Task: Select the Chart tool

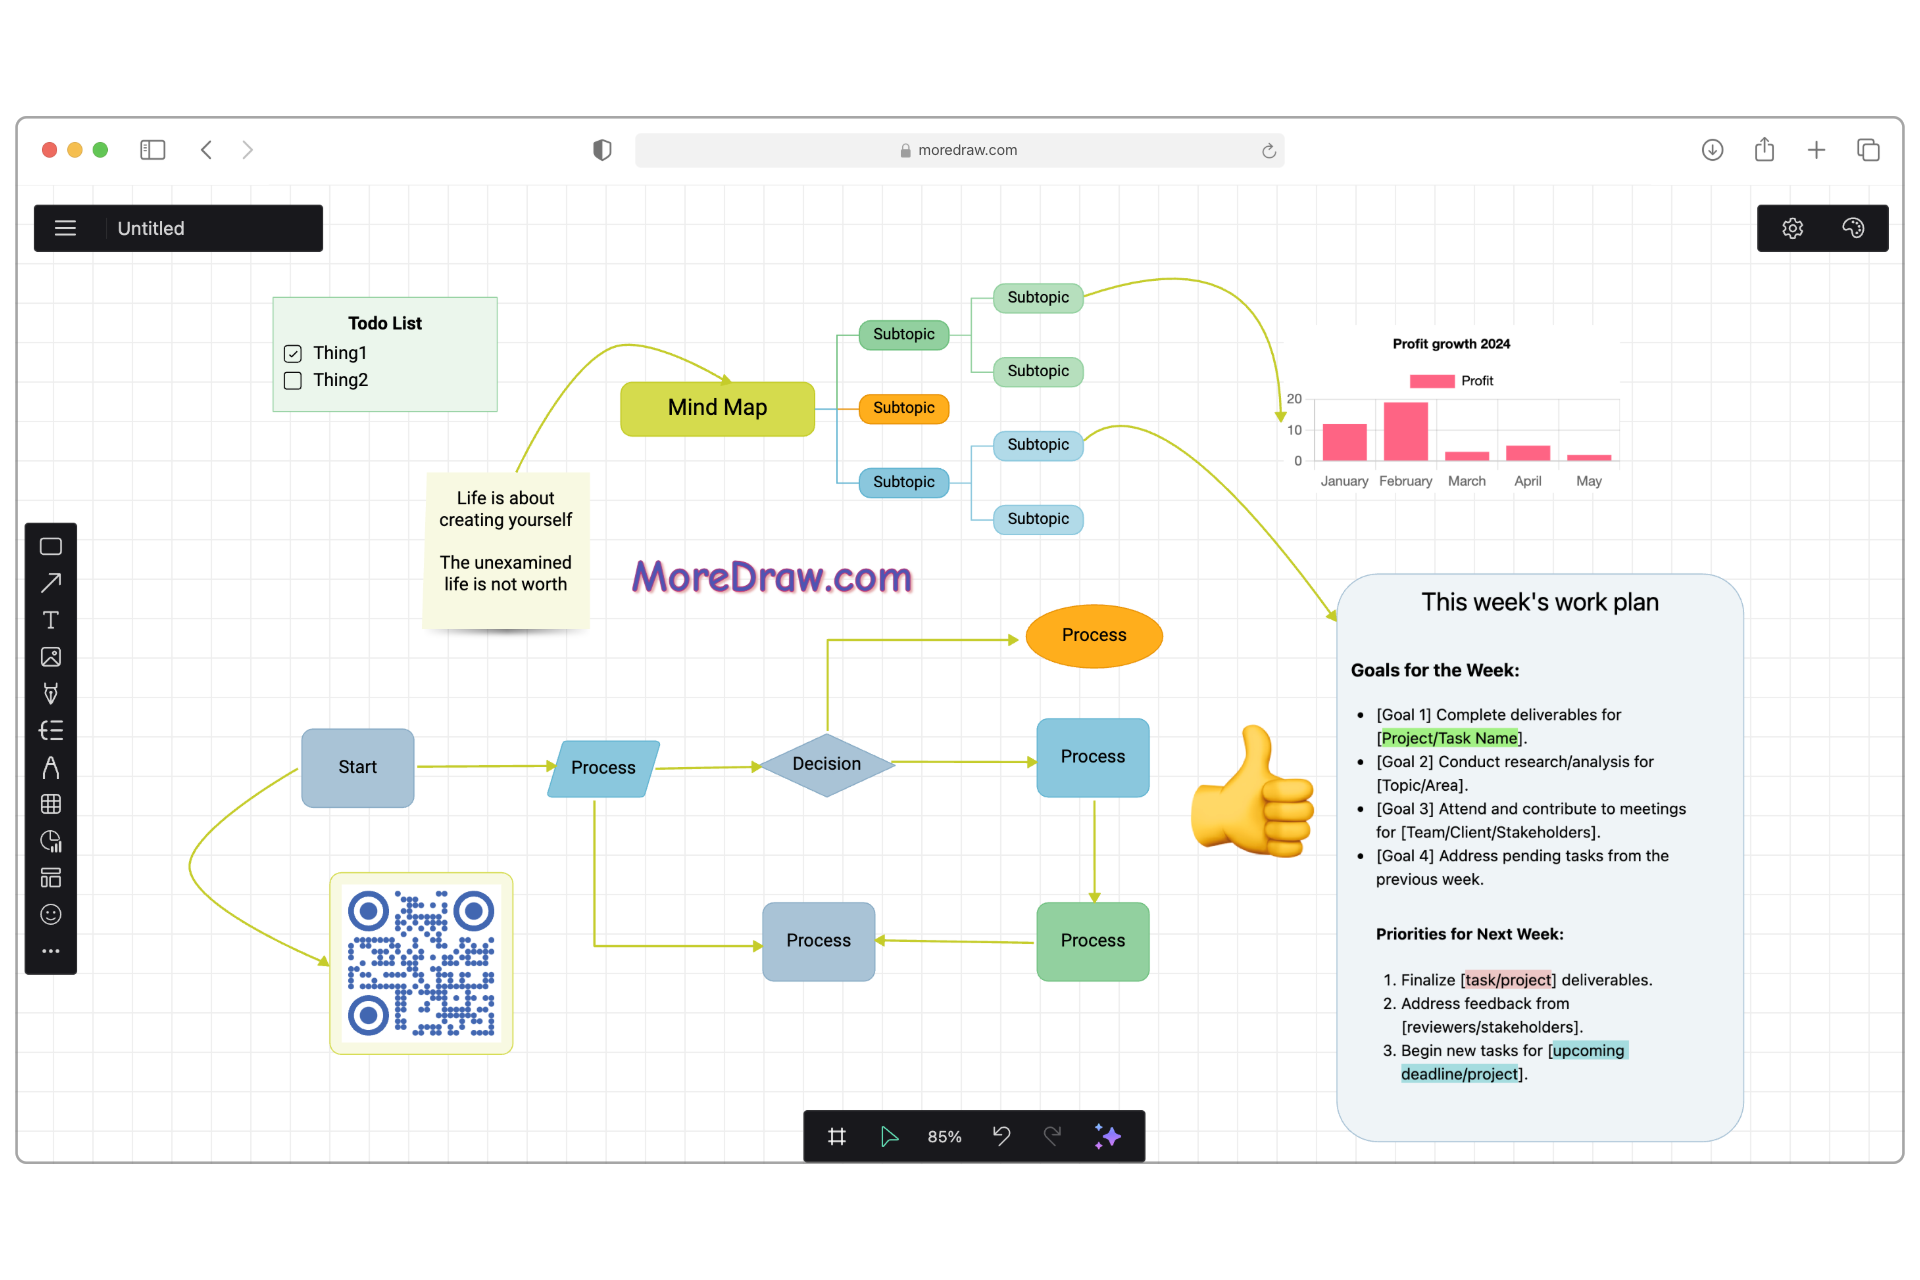Action: coord(51,841)
